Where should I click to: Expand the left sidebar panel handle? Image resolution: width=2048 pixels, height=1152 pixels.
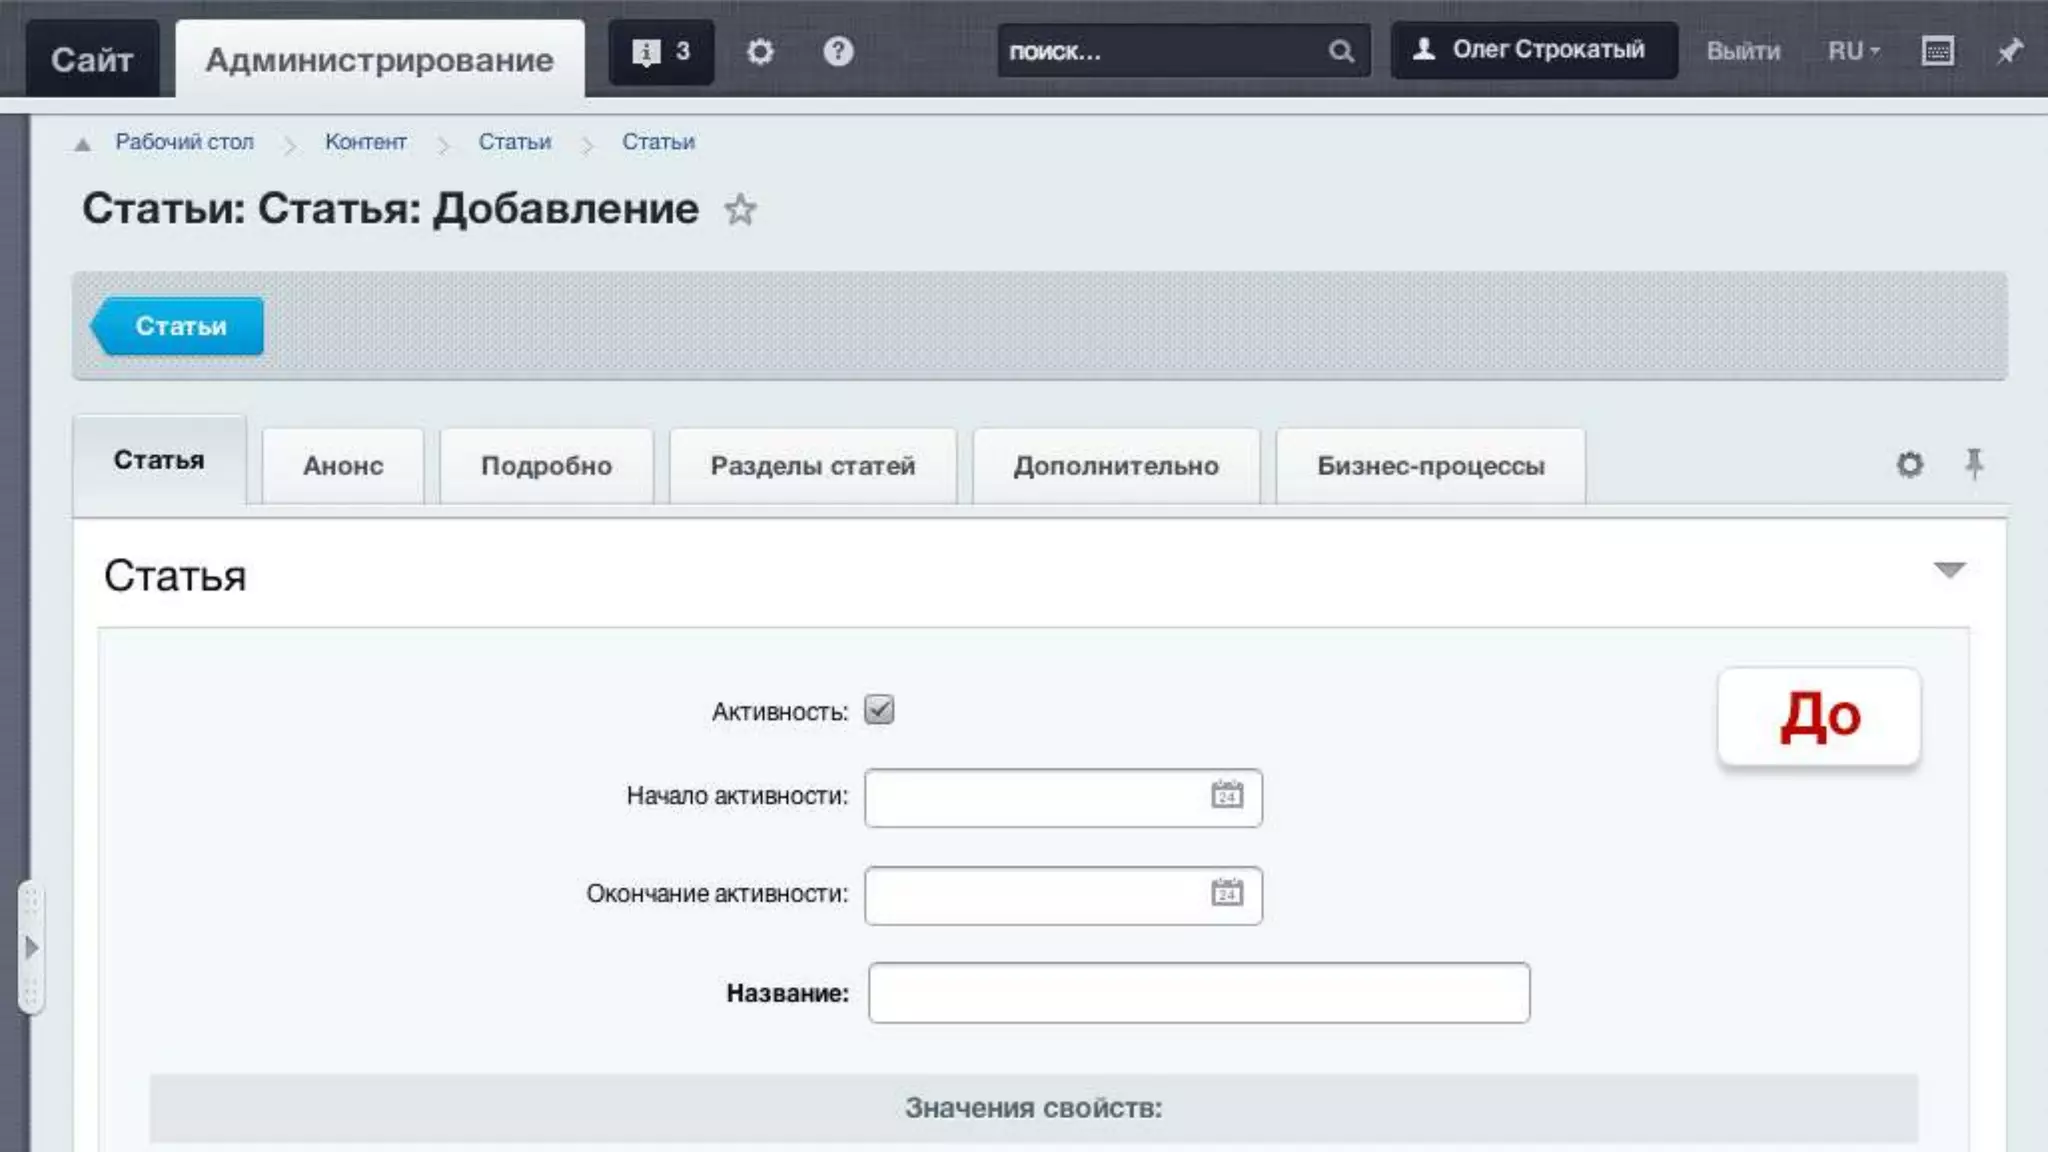[x=31, y=947]
